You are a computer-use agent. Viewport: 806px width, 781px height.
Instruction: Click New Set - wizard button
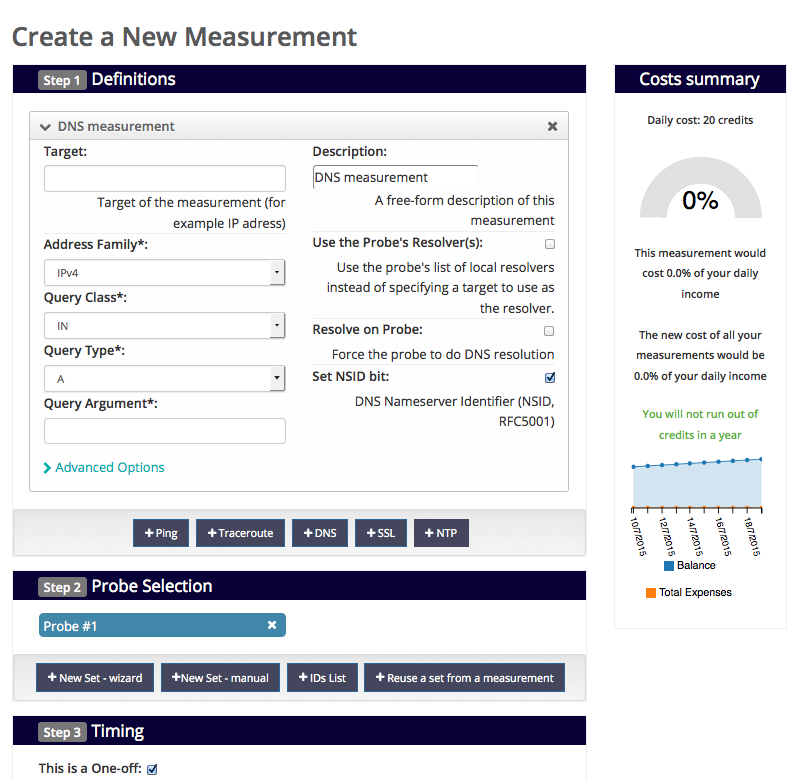tap(95, 678)
